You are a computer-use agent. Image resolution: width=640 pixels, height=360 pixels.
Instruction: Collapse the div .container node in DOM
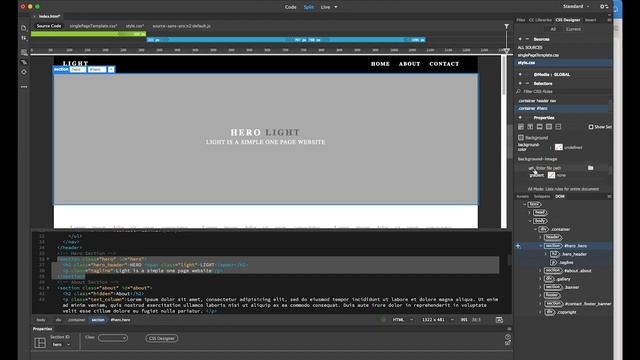tap(535, 229)
